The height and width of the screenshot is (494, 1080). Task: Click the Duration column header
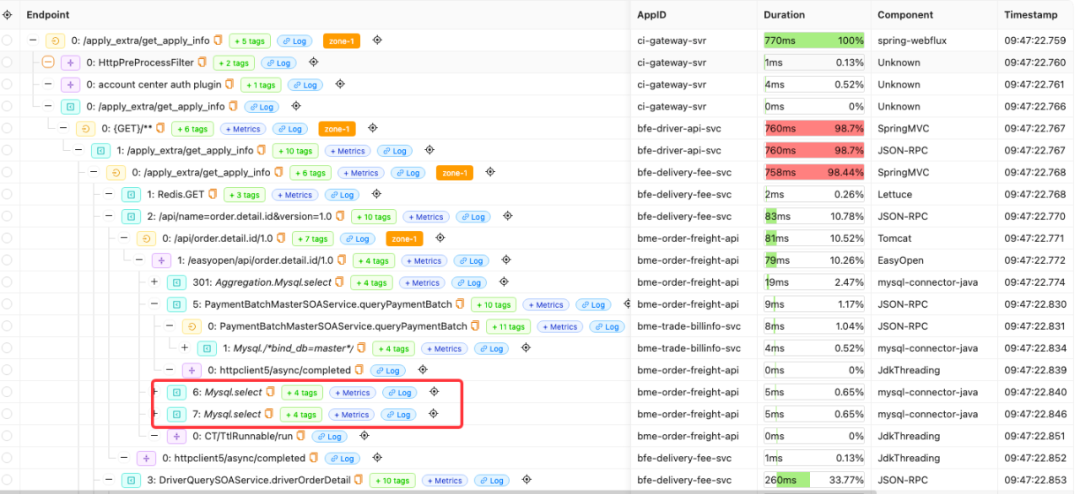click(x=784, y=14)
